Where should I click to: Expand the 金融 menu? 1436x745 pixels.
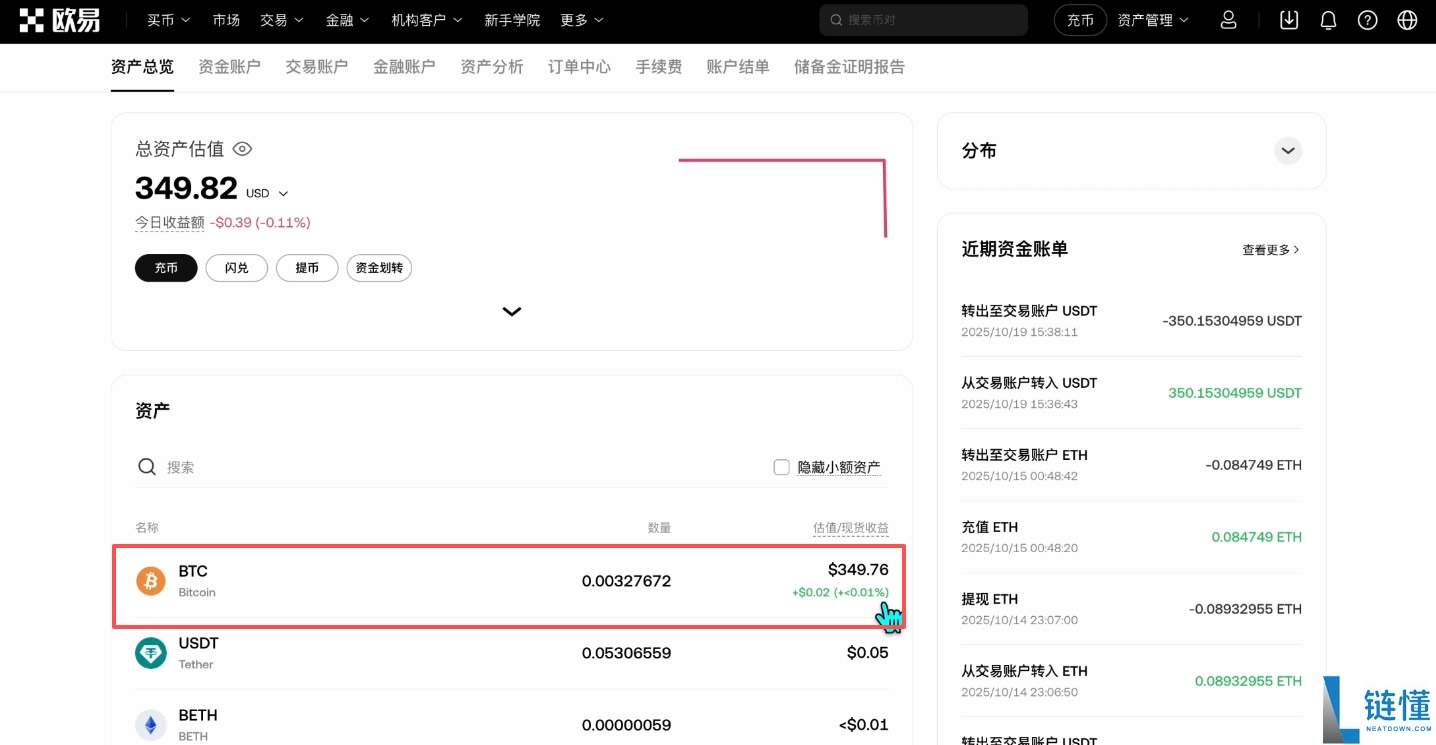point(348,20)
